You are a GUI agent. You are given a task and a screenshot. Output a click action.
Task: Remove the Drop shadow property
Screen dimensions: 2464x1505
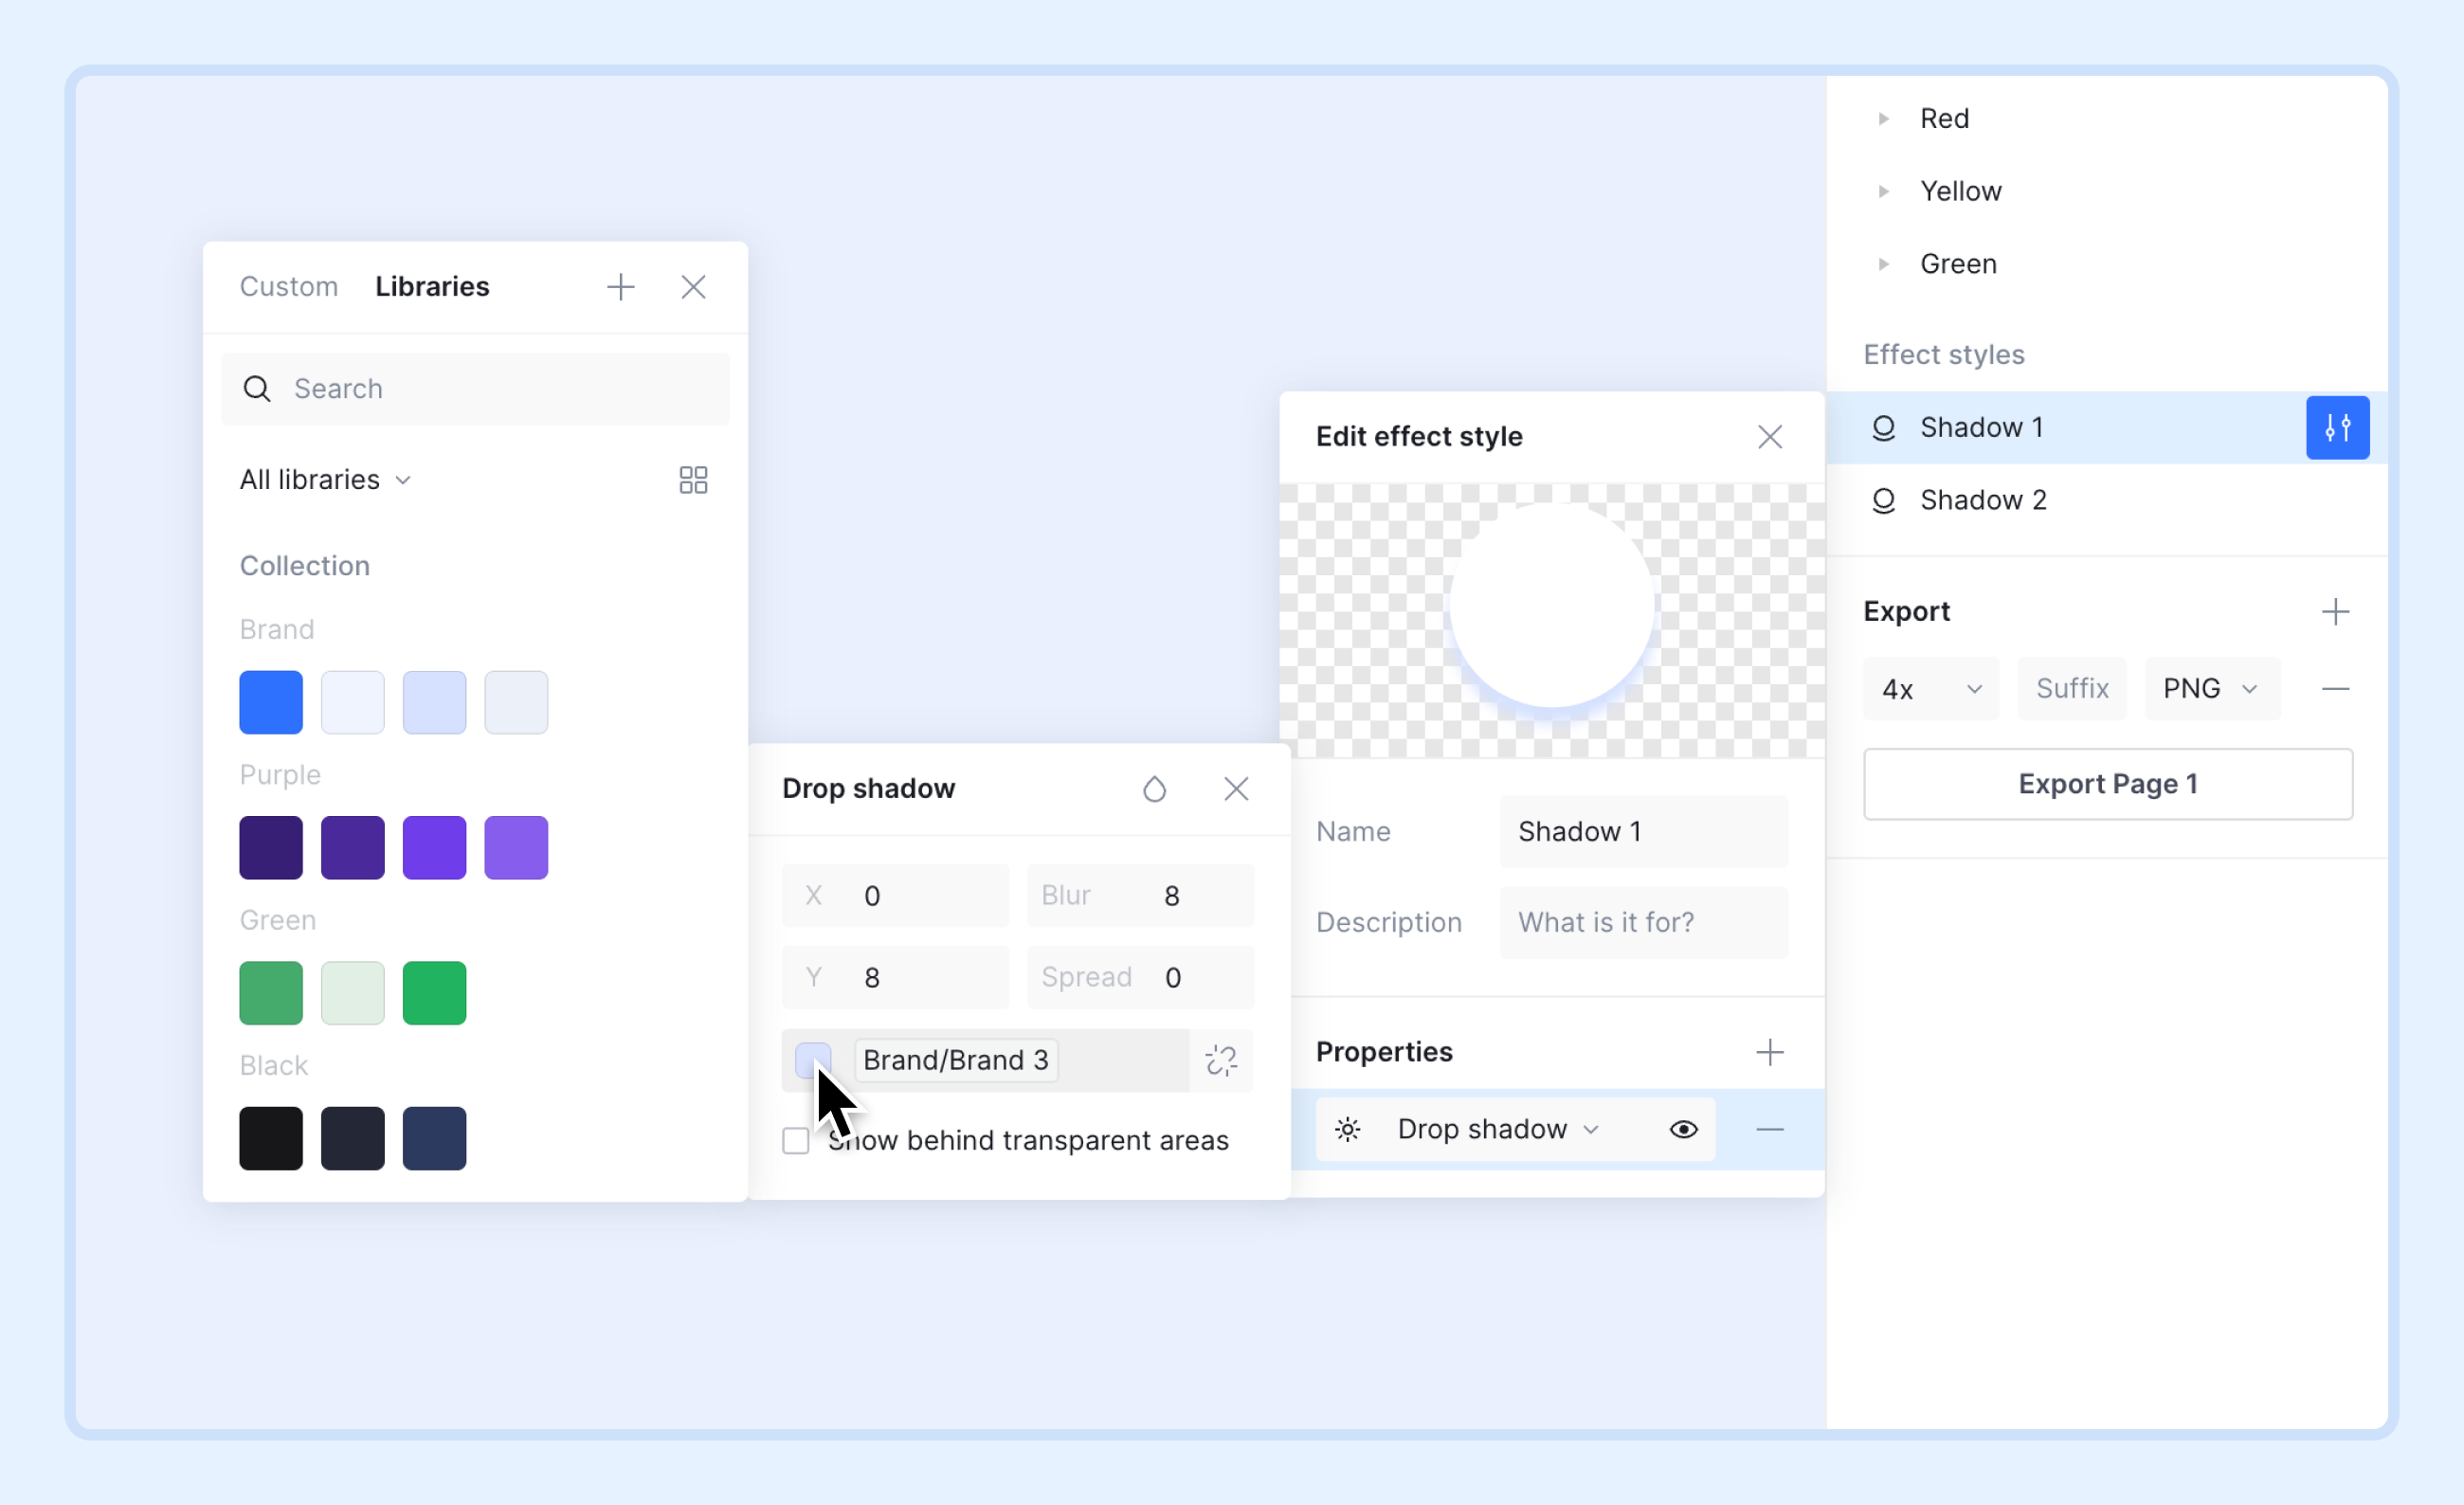pos(1769,1129)
